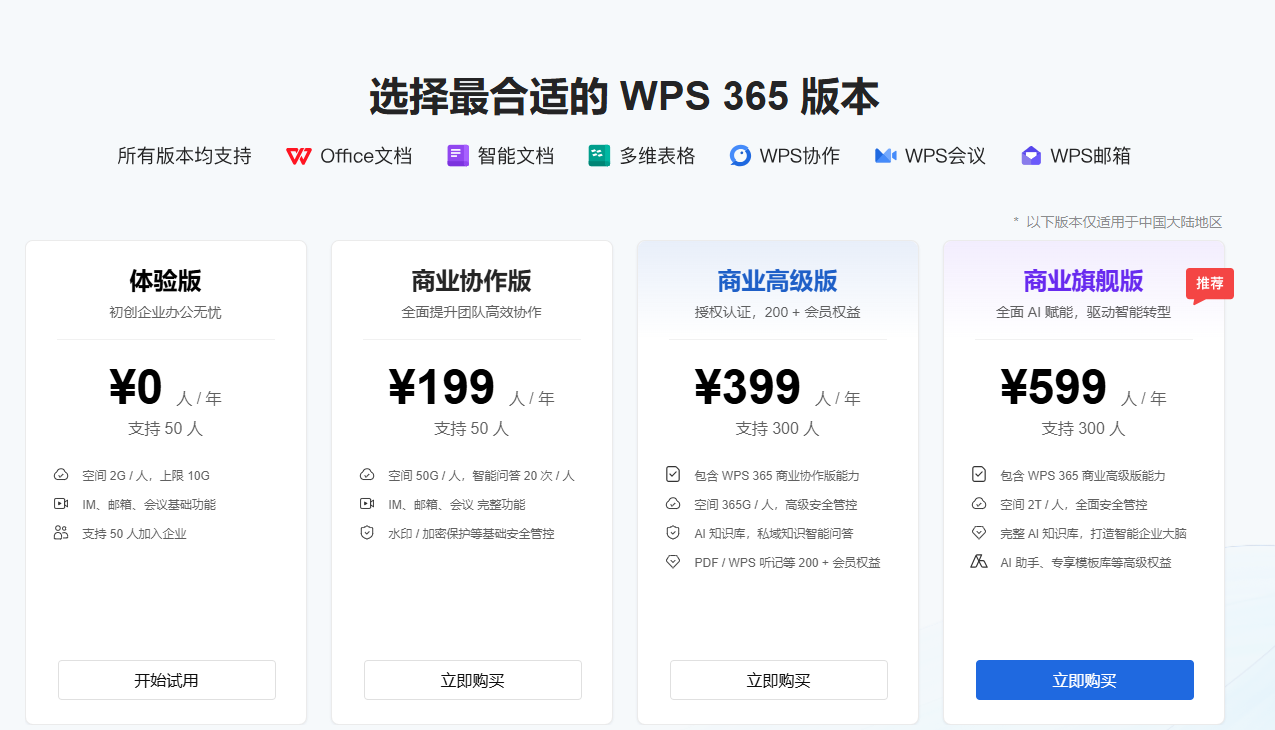Click 立即购买 under 商业协作版
The width and height of the screenshot is (1275, 730).
473,680
